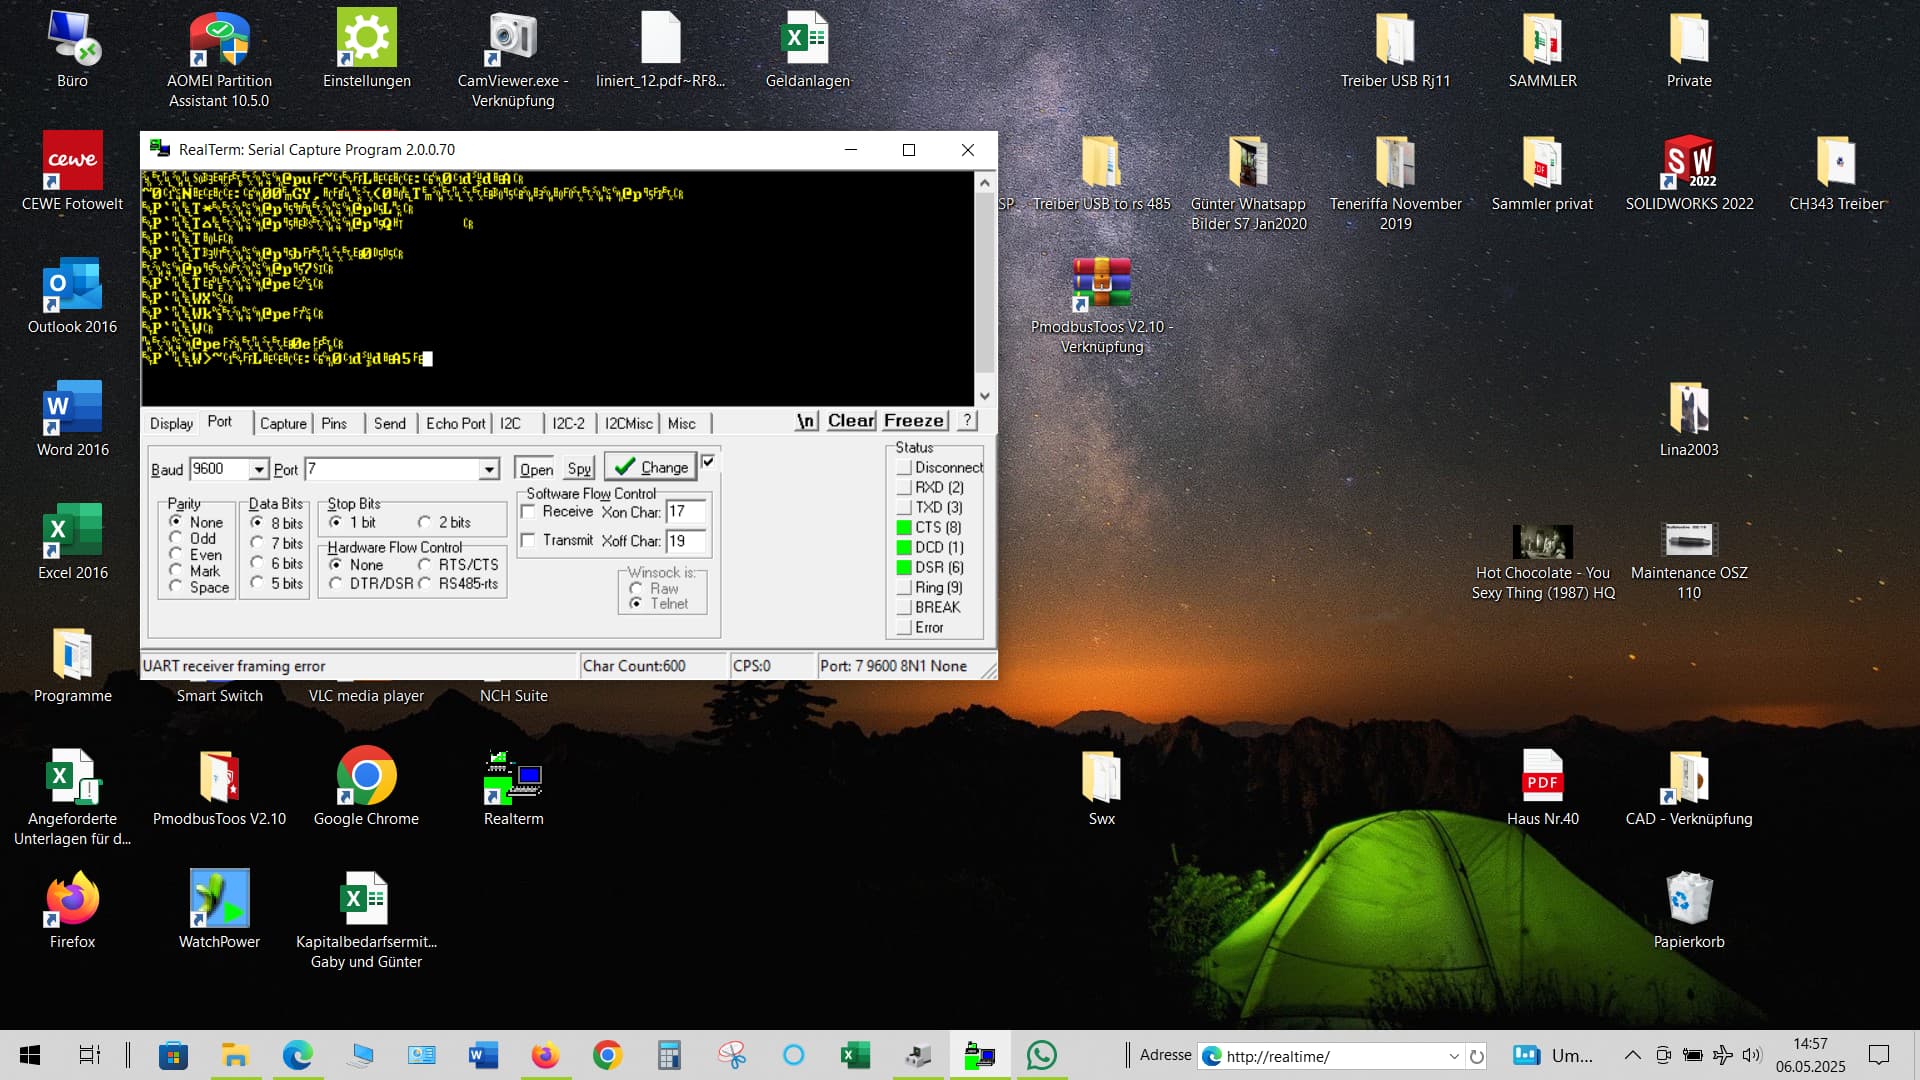Click the Change button

650,467
